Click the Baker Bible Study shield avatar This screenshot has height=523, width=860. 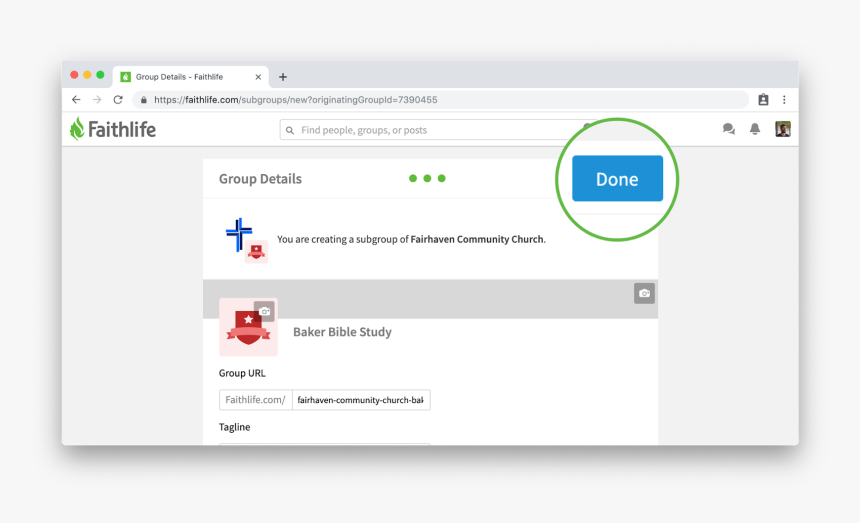[x=247, y=329]
